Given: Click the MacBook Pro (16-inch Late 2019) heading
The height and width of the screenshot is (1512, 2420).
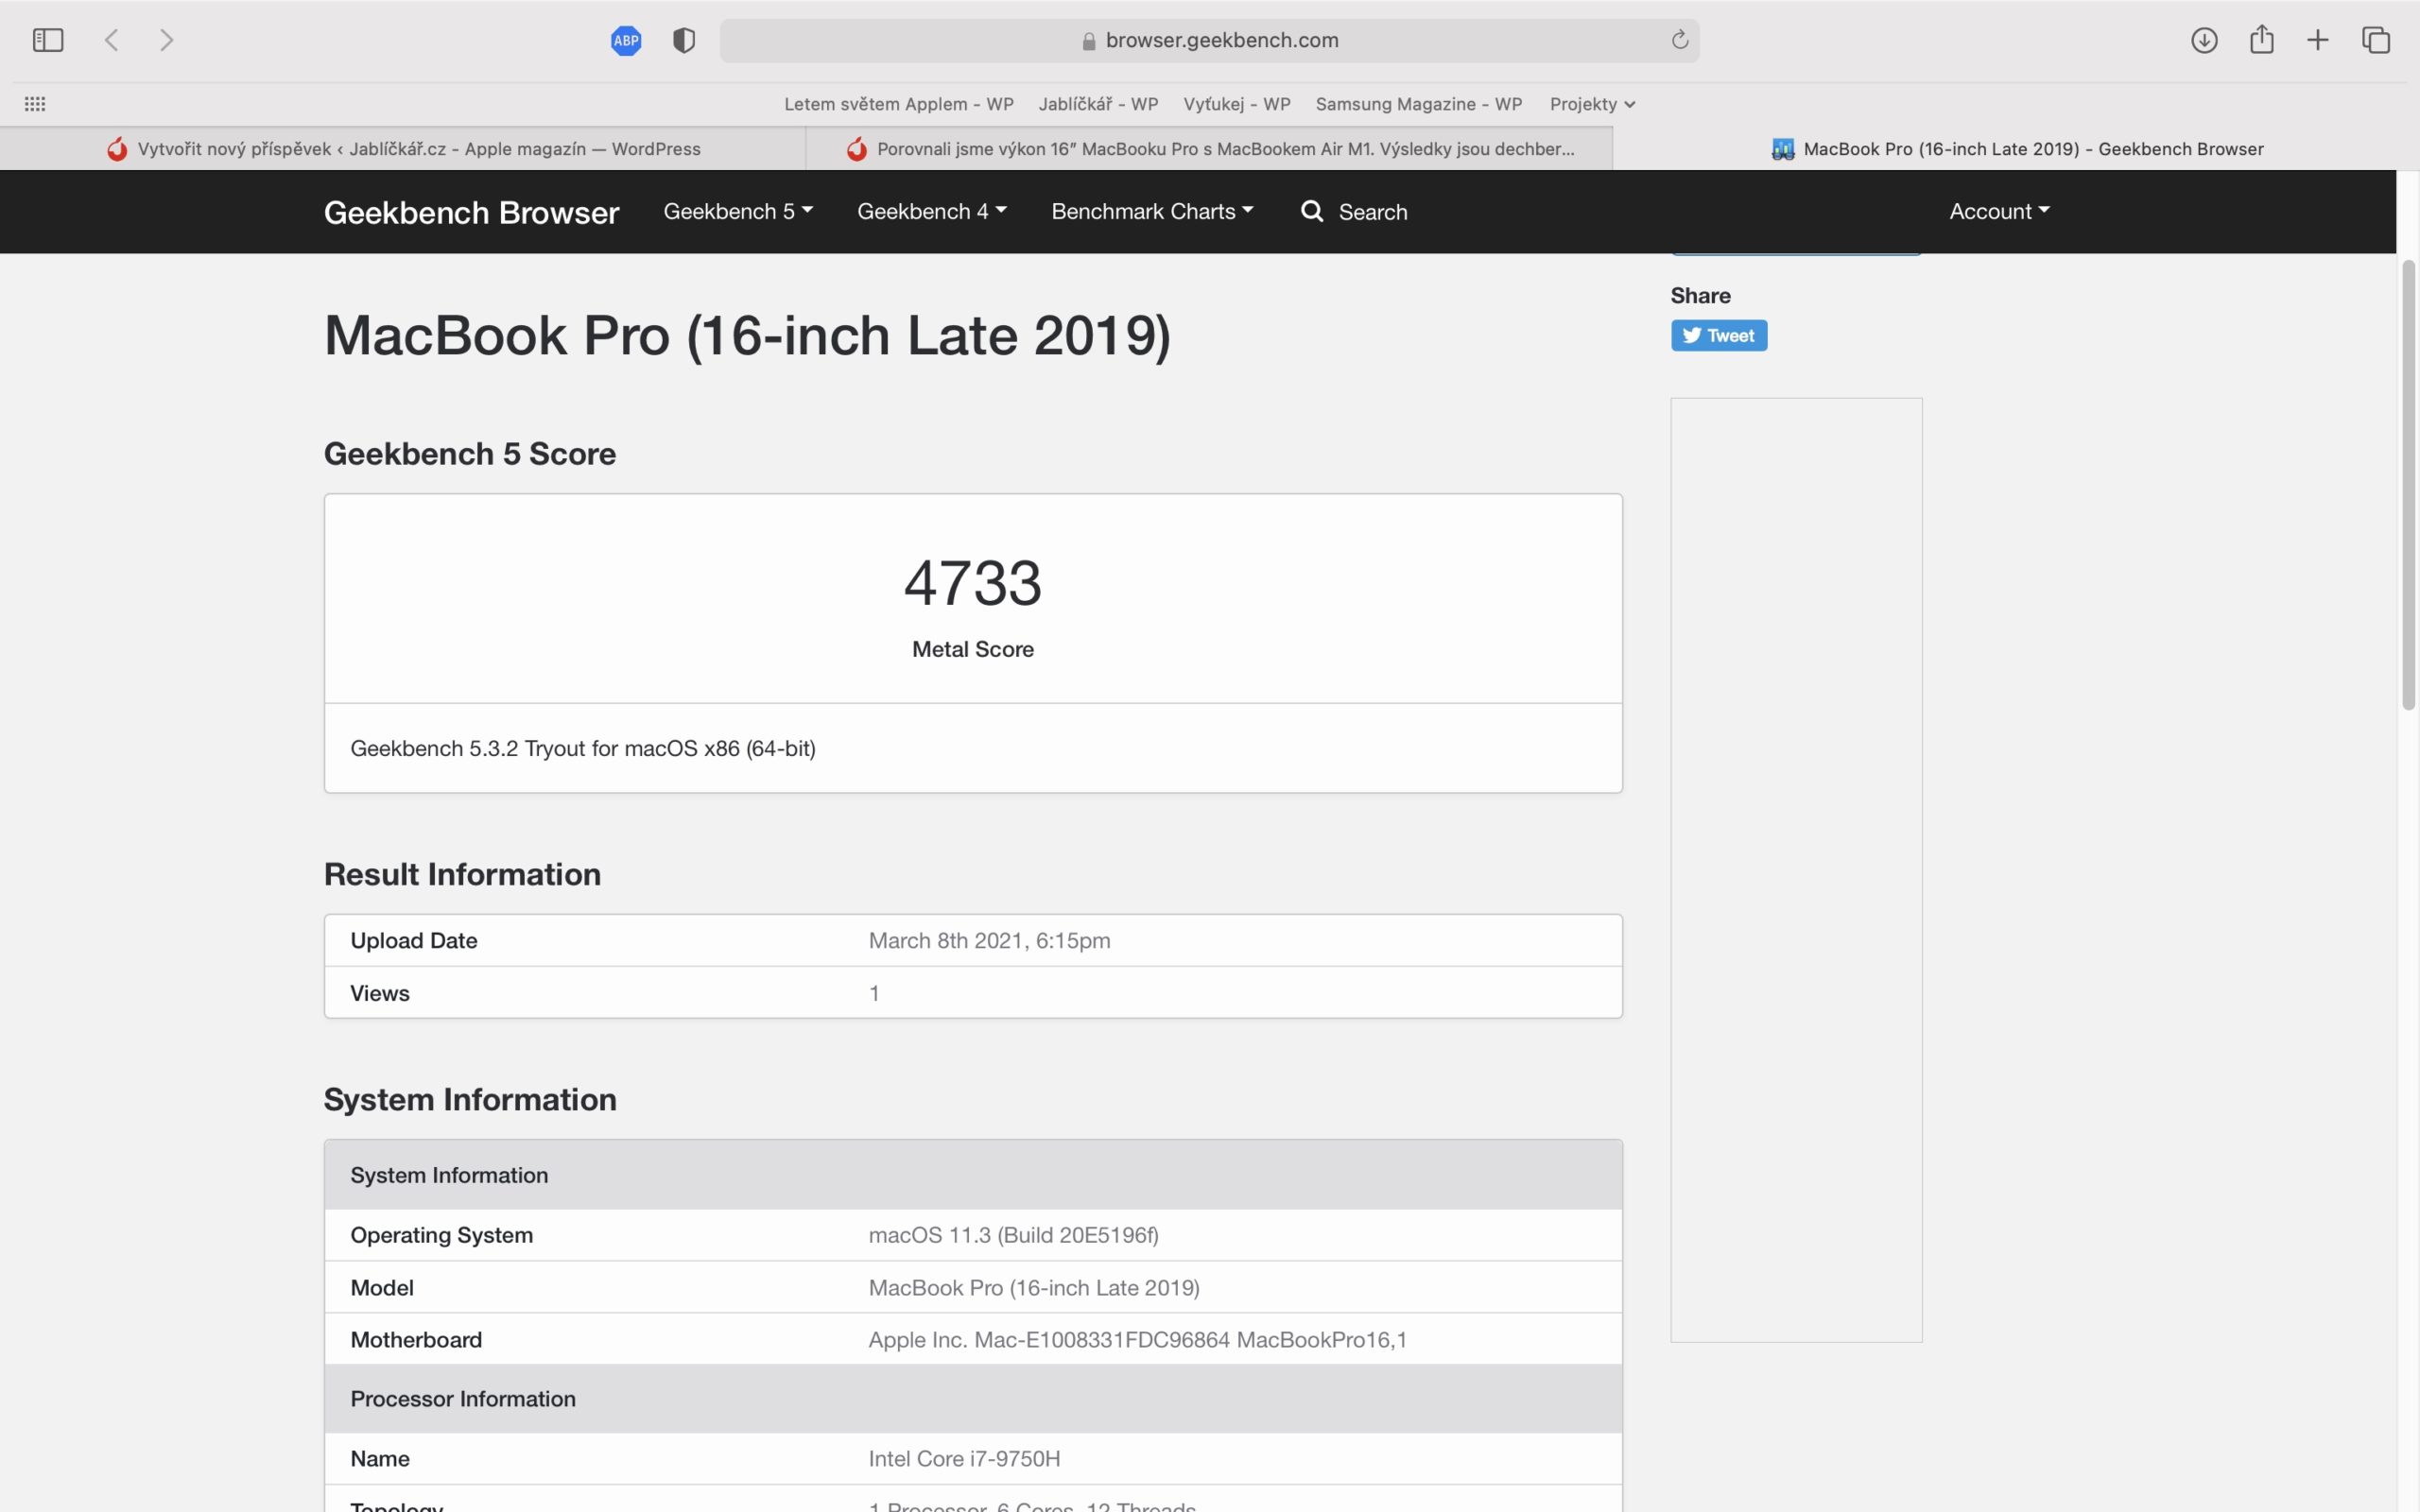Looking at the screenshot, I should pyautogui.click(x=747, y=335).
